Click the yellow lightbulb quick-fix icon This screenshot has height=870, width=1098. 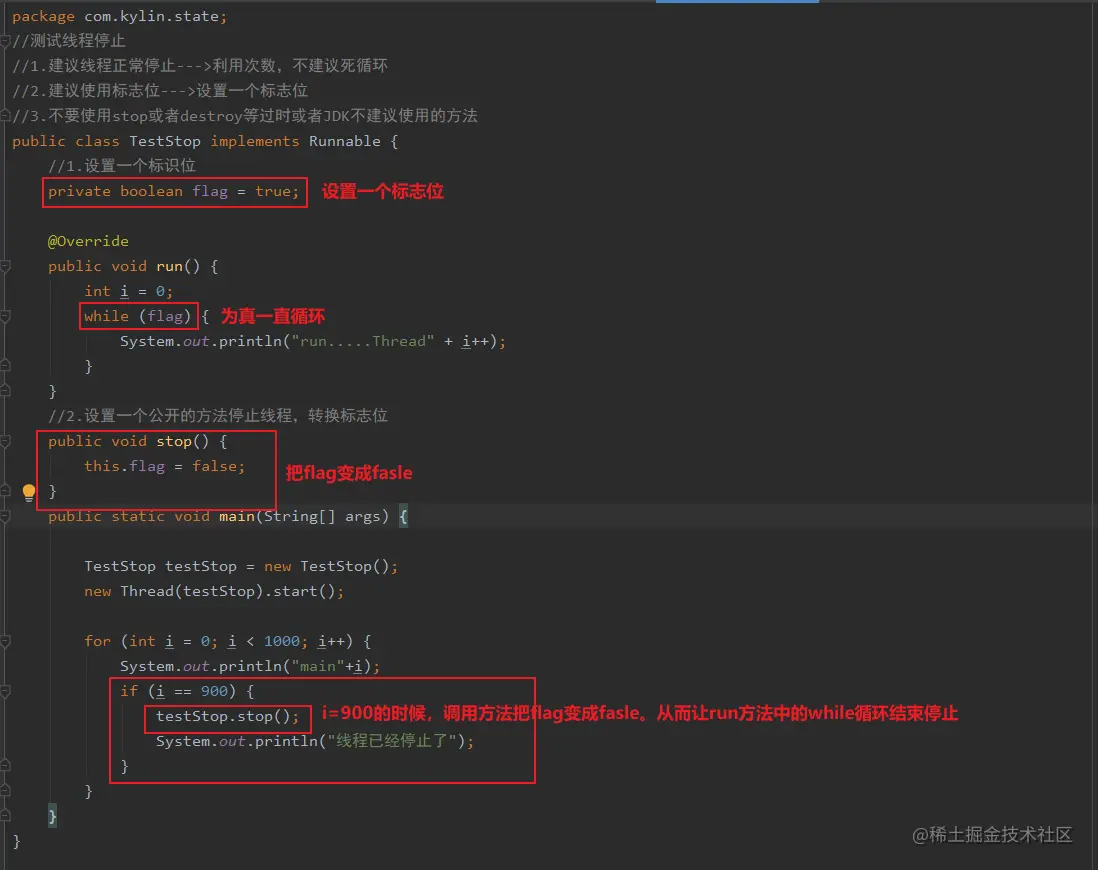point(29,492)
